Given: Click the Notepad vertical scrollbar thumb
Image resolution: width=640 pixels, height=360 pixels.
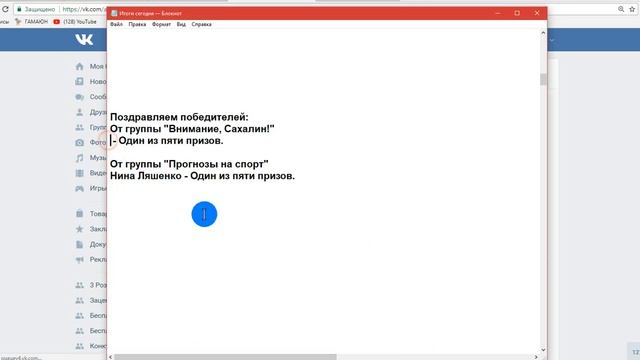Looking at the screenshot, I should 543,80.
